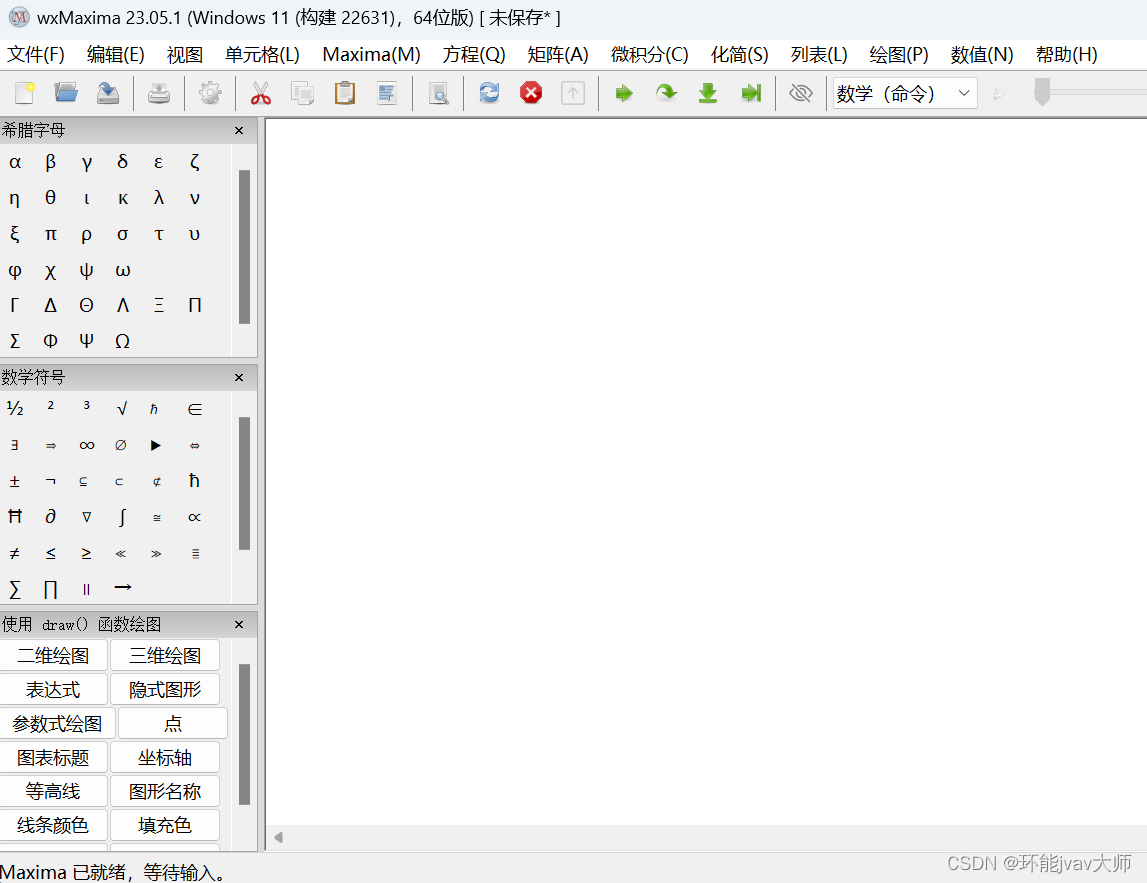The image size is (1147, 883).
Task: Click the 二维绘图 button
Action: (53, 655)
